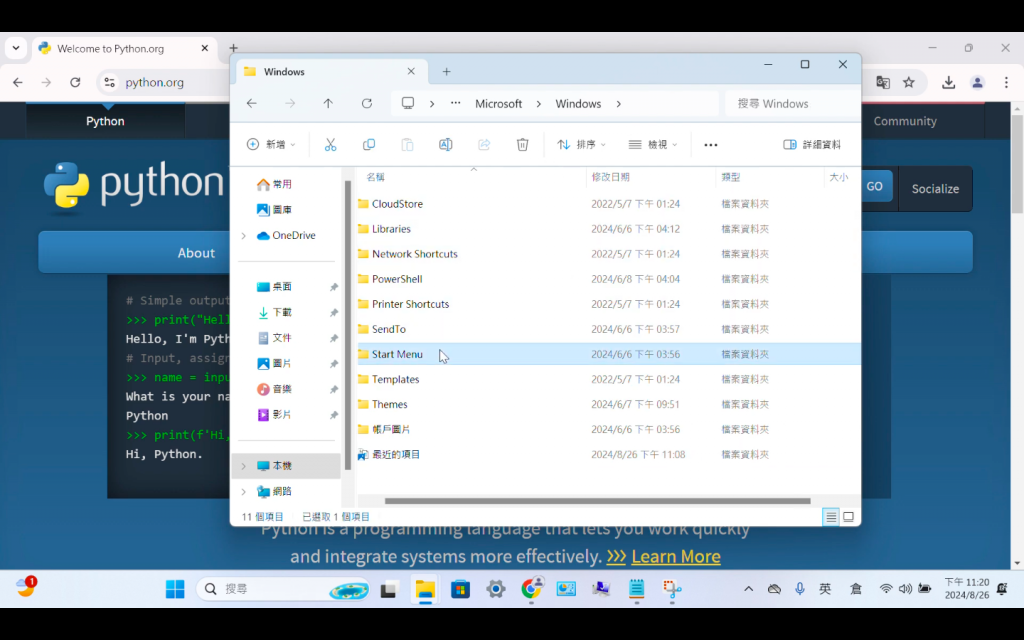
Task: Add a new File Explorer tab
Action: (447, 72)
